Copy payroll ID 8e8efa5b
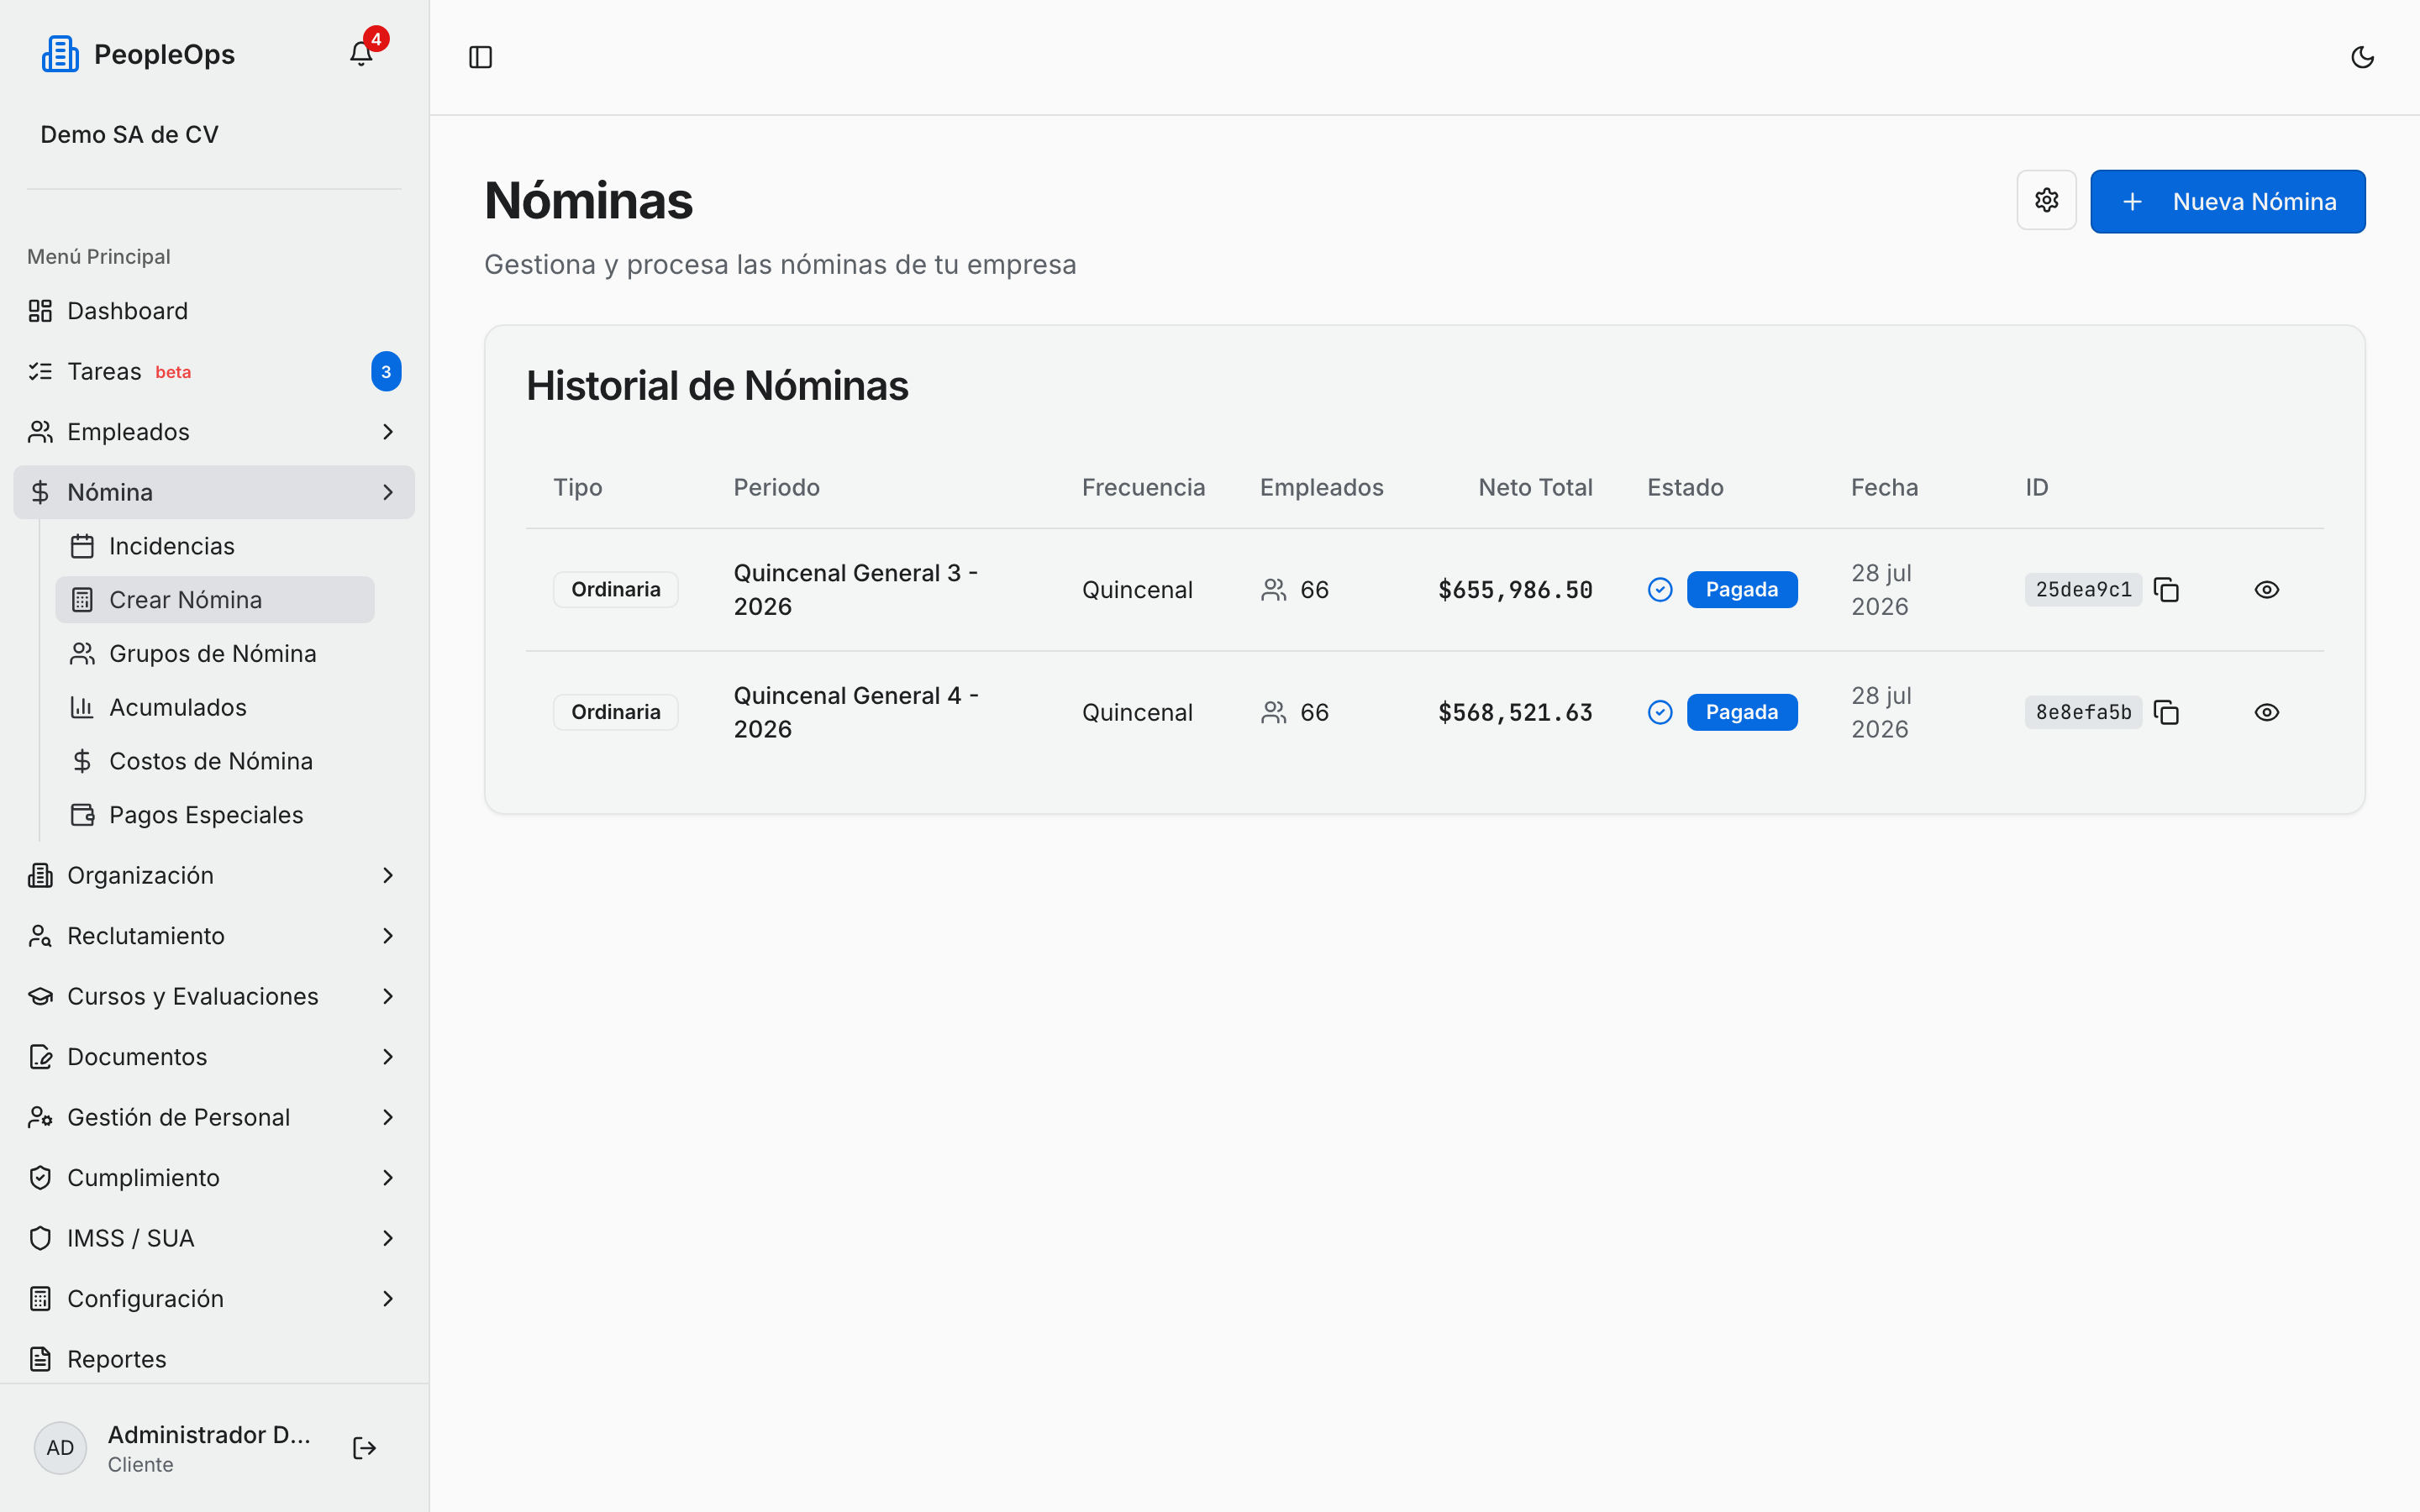The width and height of the screenshot is (2420, 1512). coord(2166,712)
